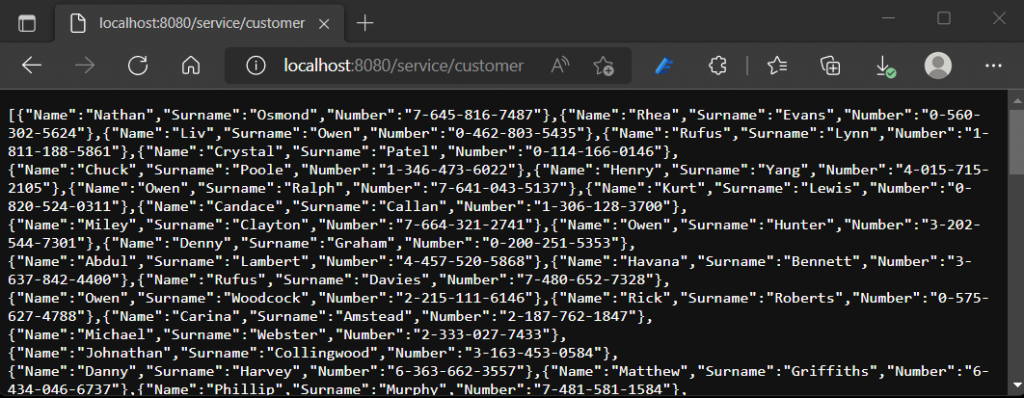Screen dimensions: 1024x398
Task: Open the Home page button
Action: click(x=190, y=65)
